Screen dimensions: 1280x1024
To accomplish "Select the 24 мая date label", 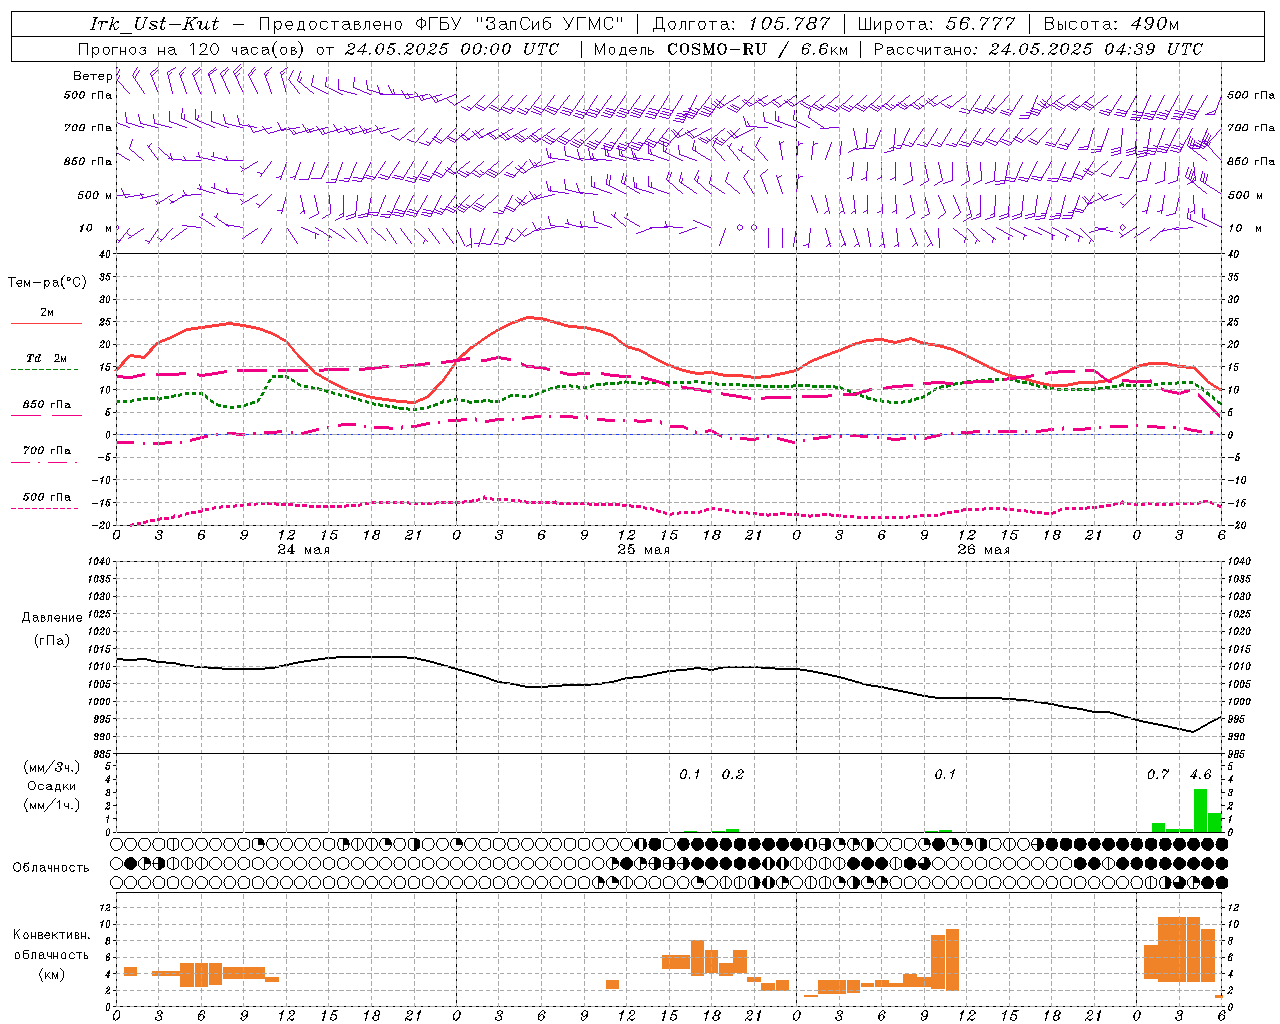I will point(303,550).
